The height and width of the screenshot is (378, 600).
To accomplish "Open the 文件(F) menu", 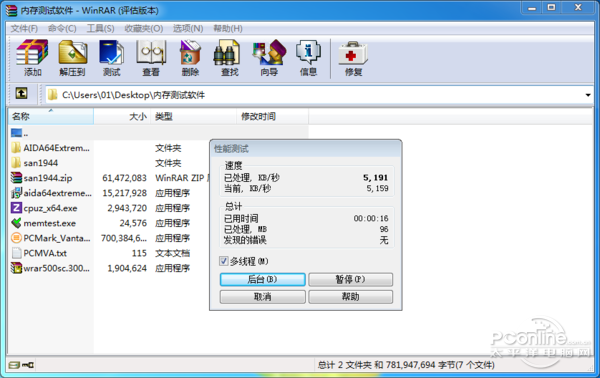I will (24, 29).
